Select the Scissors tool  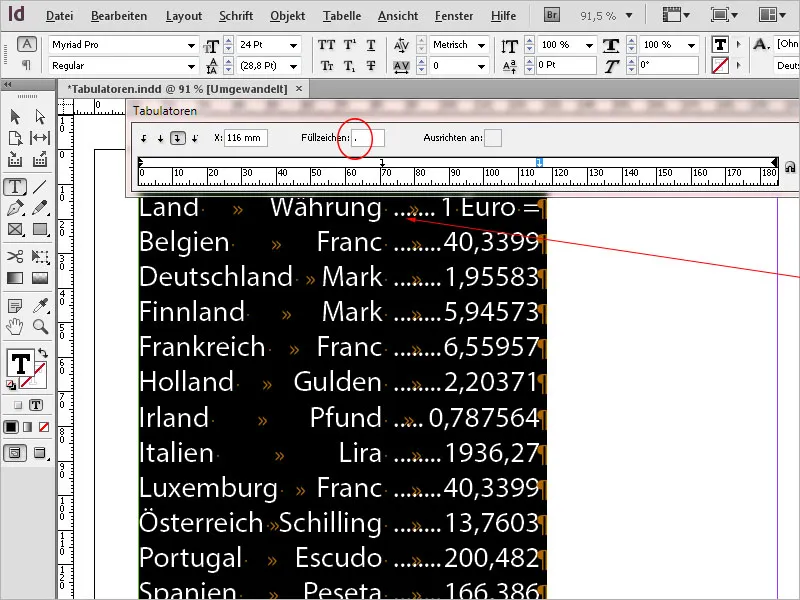tap(14, 257)
